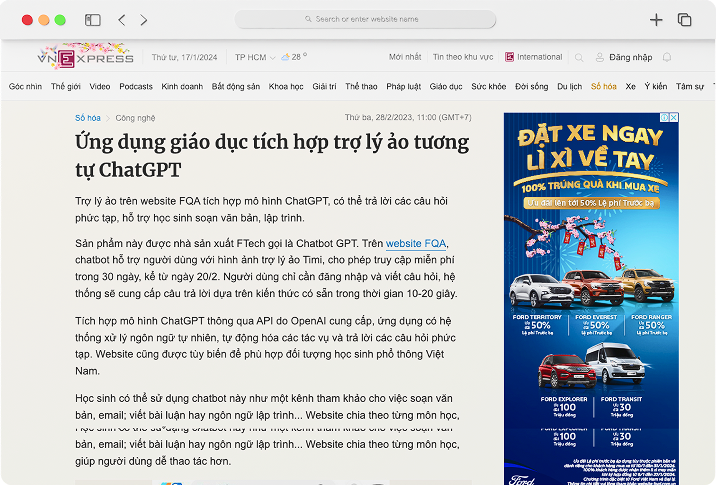Image resolution: width=716 pixels, height=485 pixels.
Task: Open the Xe menu item
Action: click(x=631, y=86)
